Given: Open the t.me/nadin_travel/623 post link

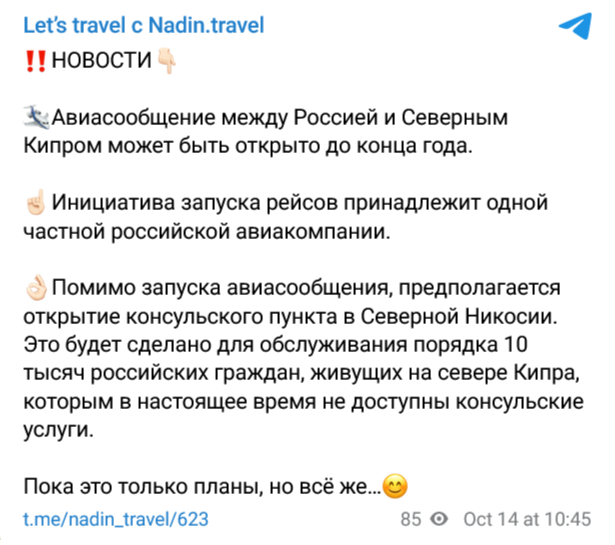Looking at the screenshot, I should [x=116, y=519].
